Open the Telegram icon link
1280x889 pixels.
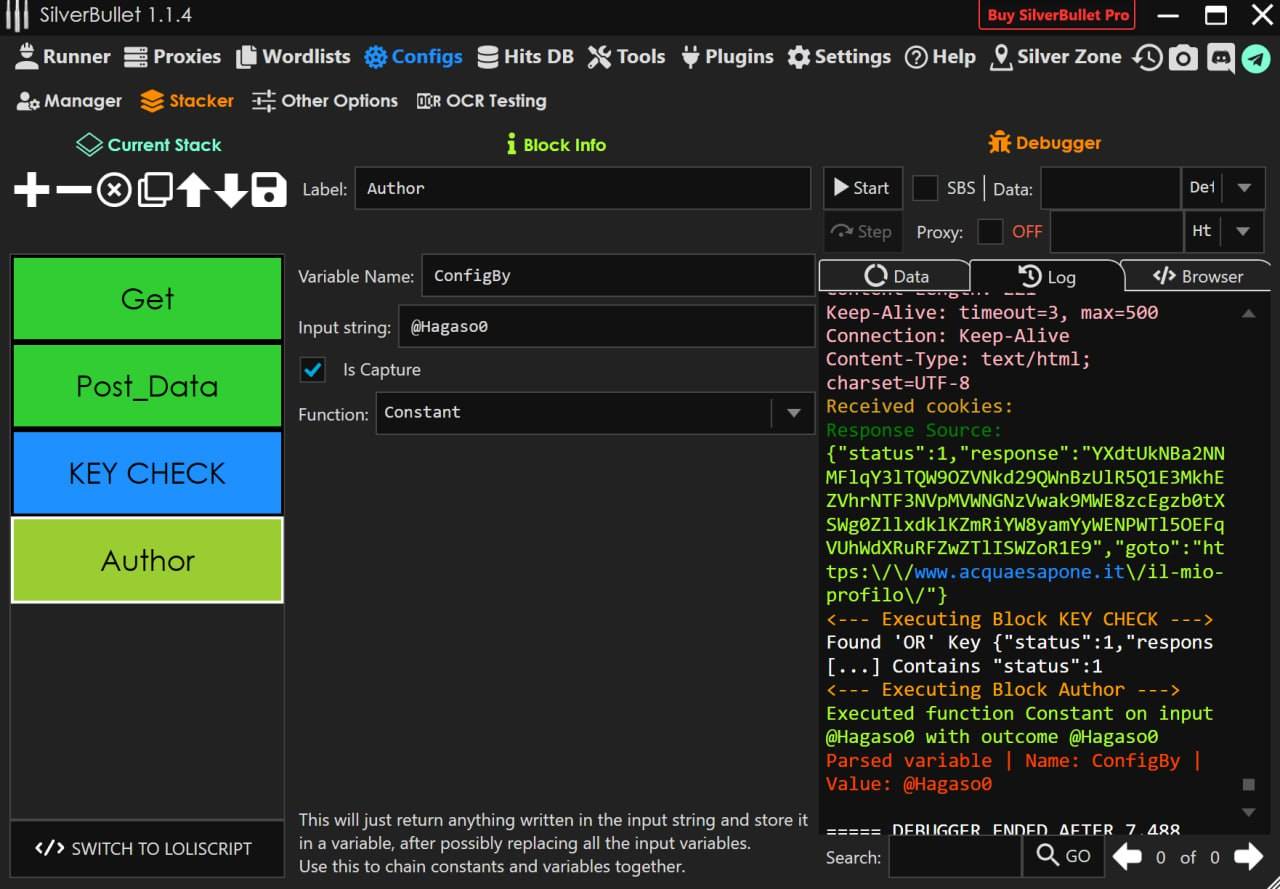[x=1255, y=58]
